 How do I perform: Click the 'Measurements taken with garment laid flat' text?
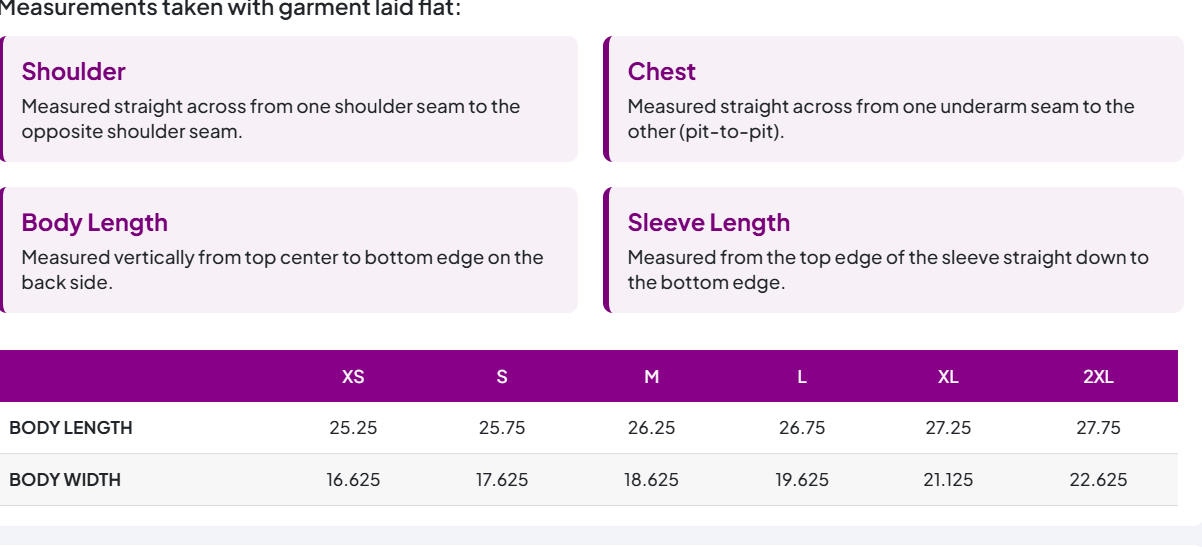tap(231, 9)
